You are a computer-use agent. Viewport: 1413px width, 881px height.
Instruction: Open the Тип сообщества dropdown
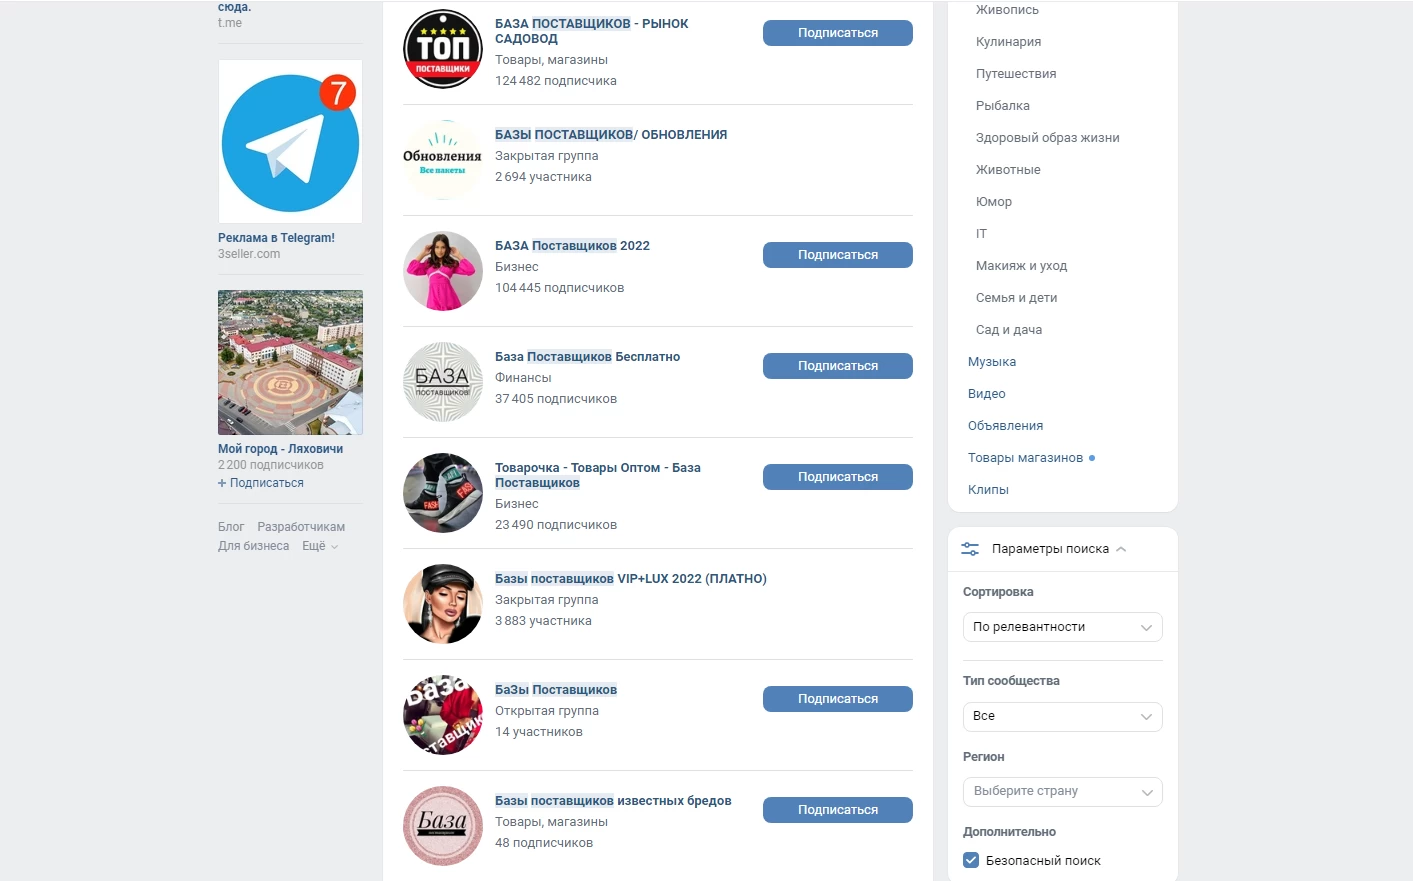[1062, 716]
